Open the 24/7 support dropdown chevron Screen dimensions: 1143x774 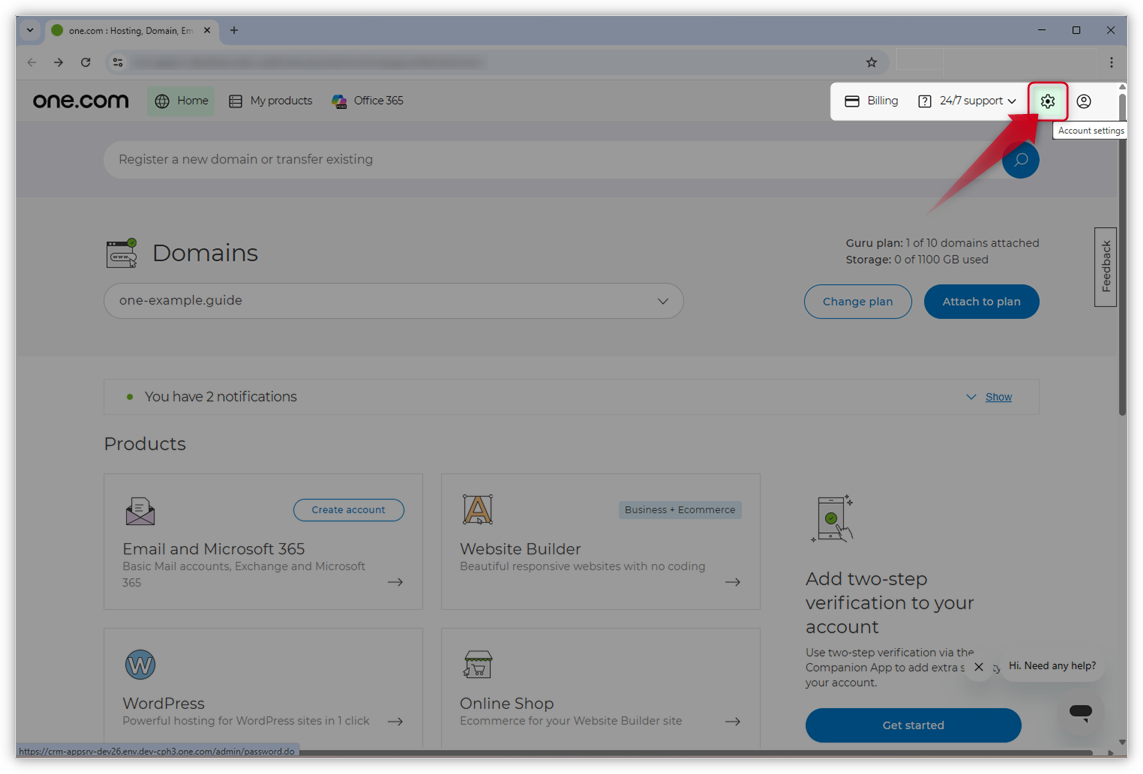pos(1012,101)
